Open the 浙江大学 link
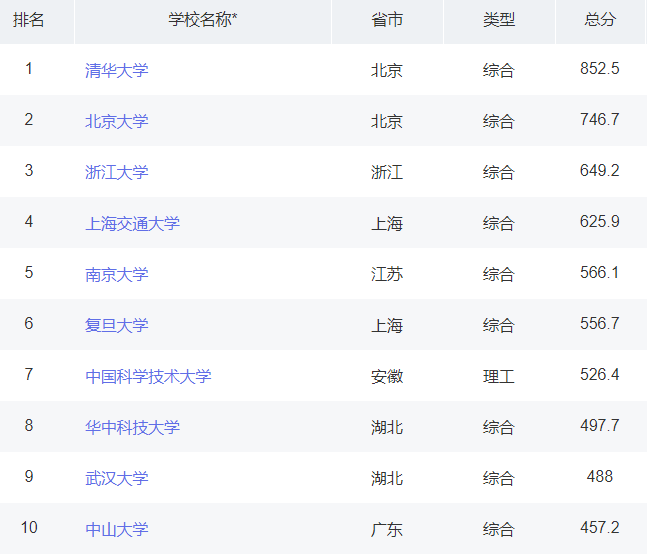The image size is (647, 556). point(116,172)
